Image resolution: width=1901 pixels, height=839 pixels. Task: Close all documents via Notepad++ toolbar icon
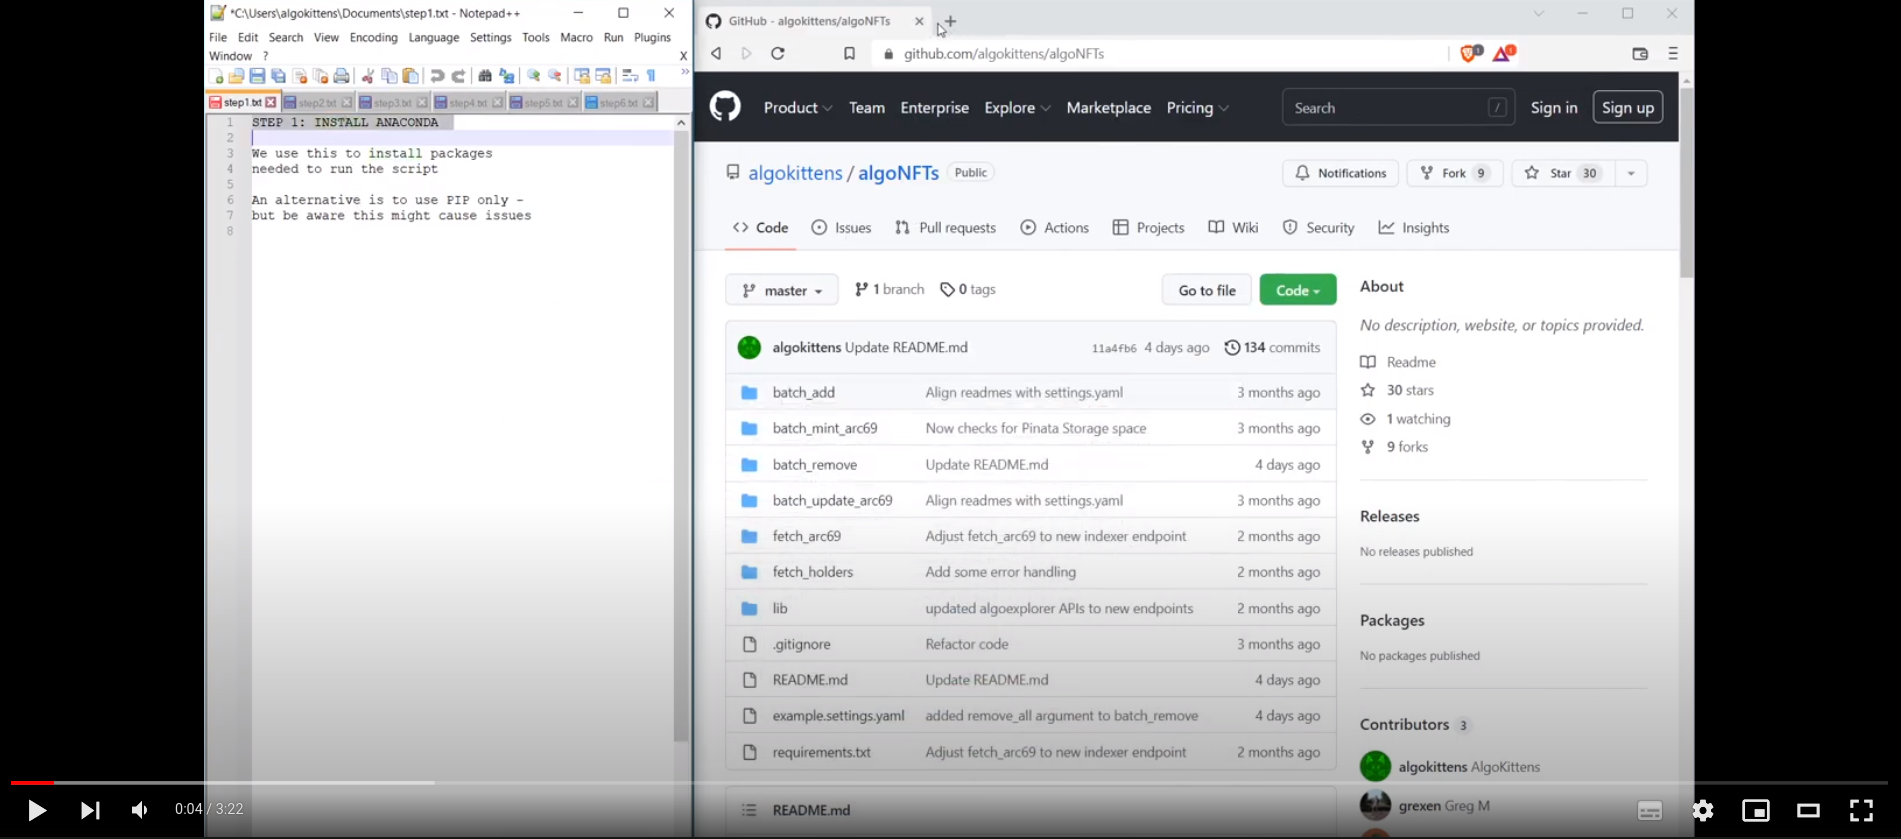321,76
